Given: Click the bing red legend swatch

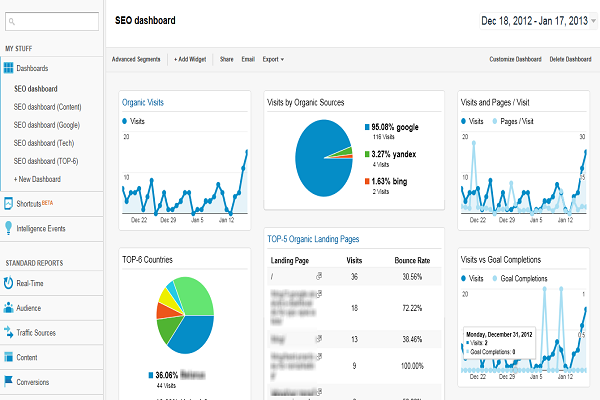Looking at the screenshot, I should [x=367, y=181].
